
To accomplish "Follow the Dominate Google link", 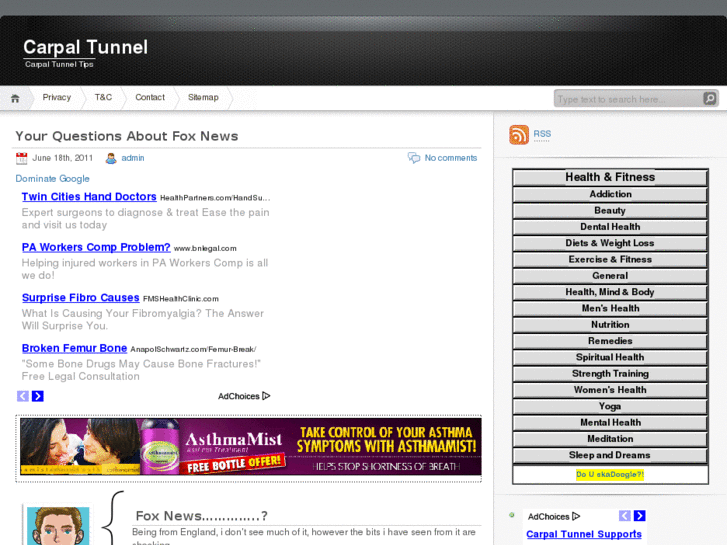I will coord(52,179).
